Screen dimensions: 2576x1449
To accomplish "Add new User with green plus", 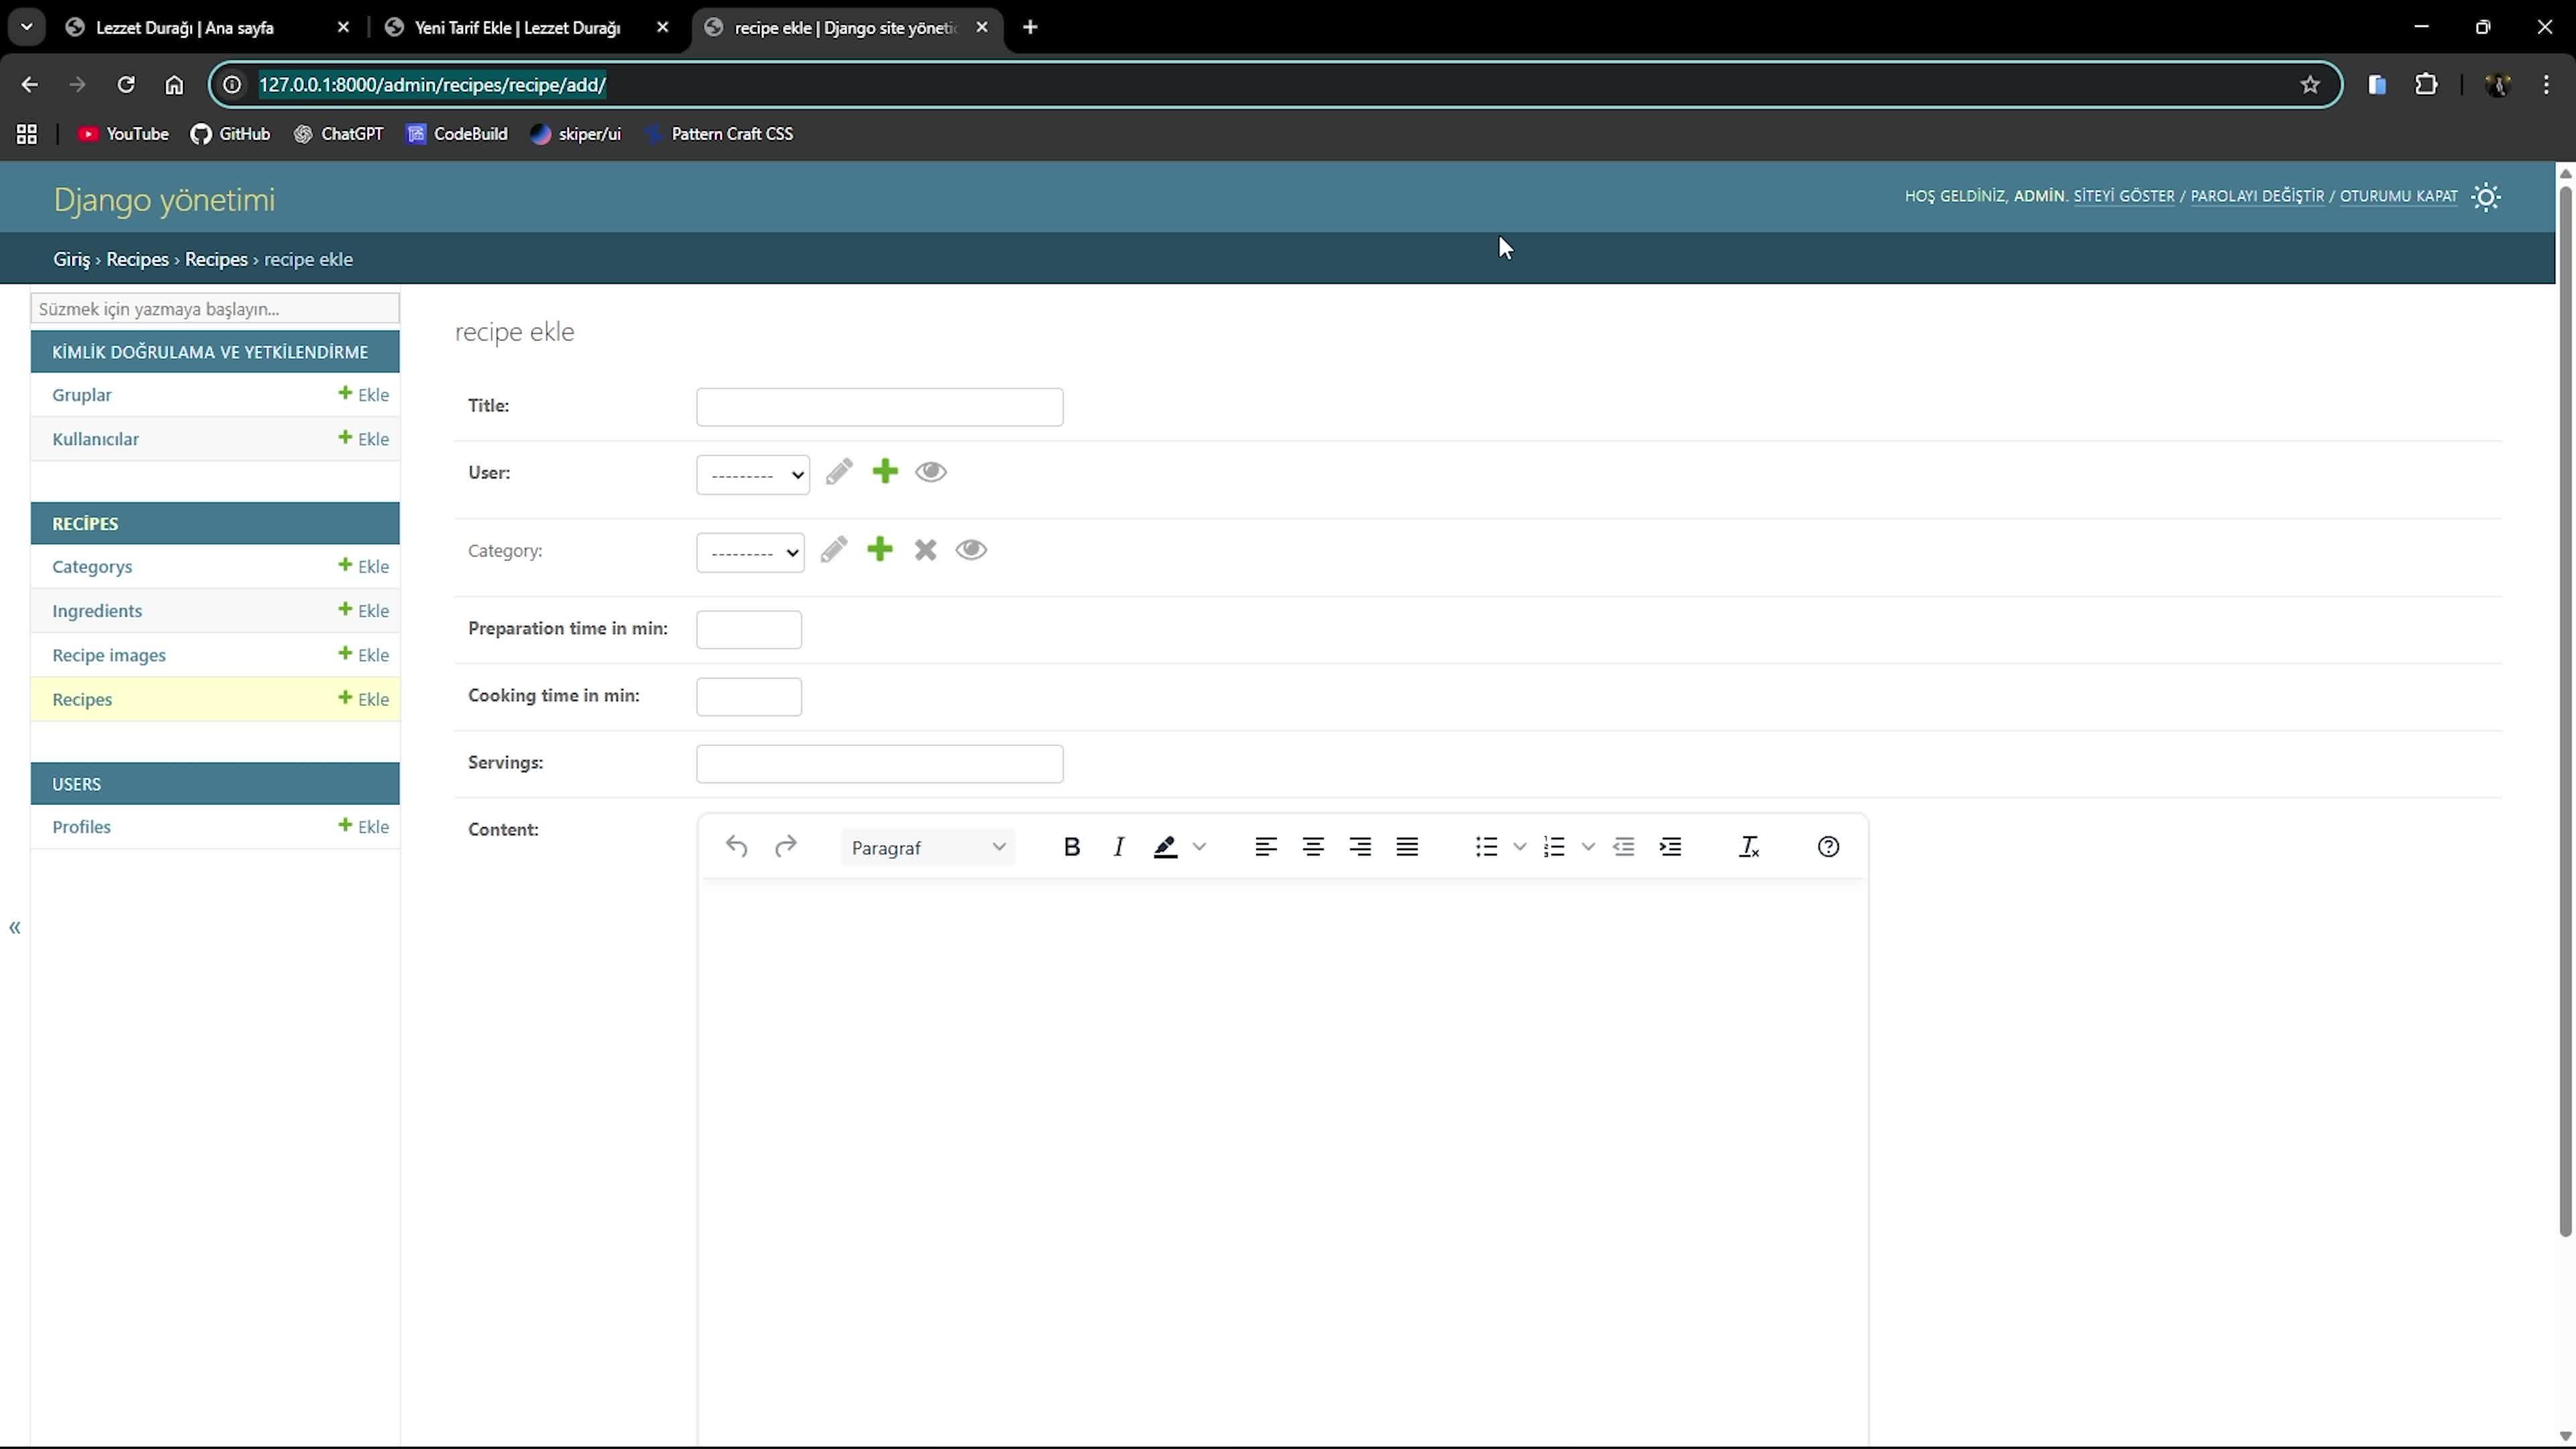I will (x=885, y=472).
